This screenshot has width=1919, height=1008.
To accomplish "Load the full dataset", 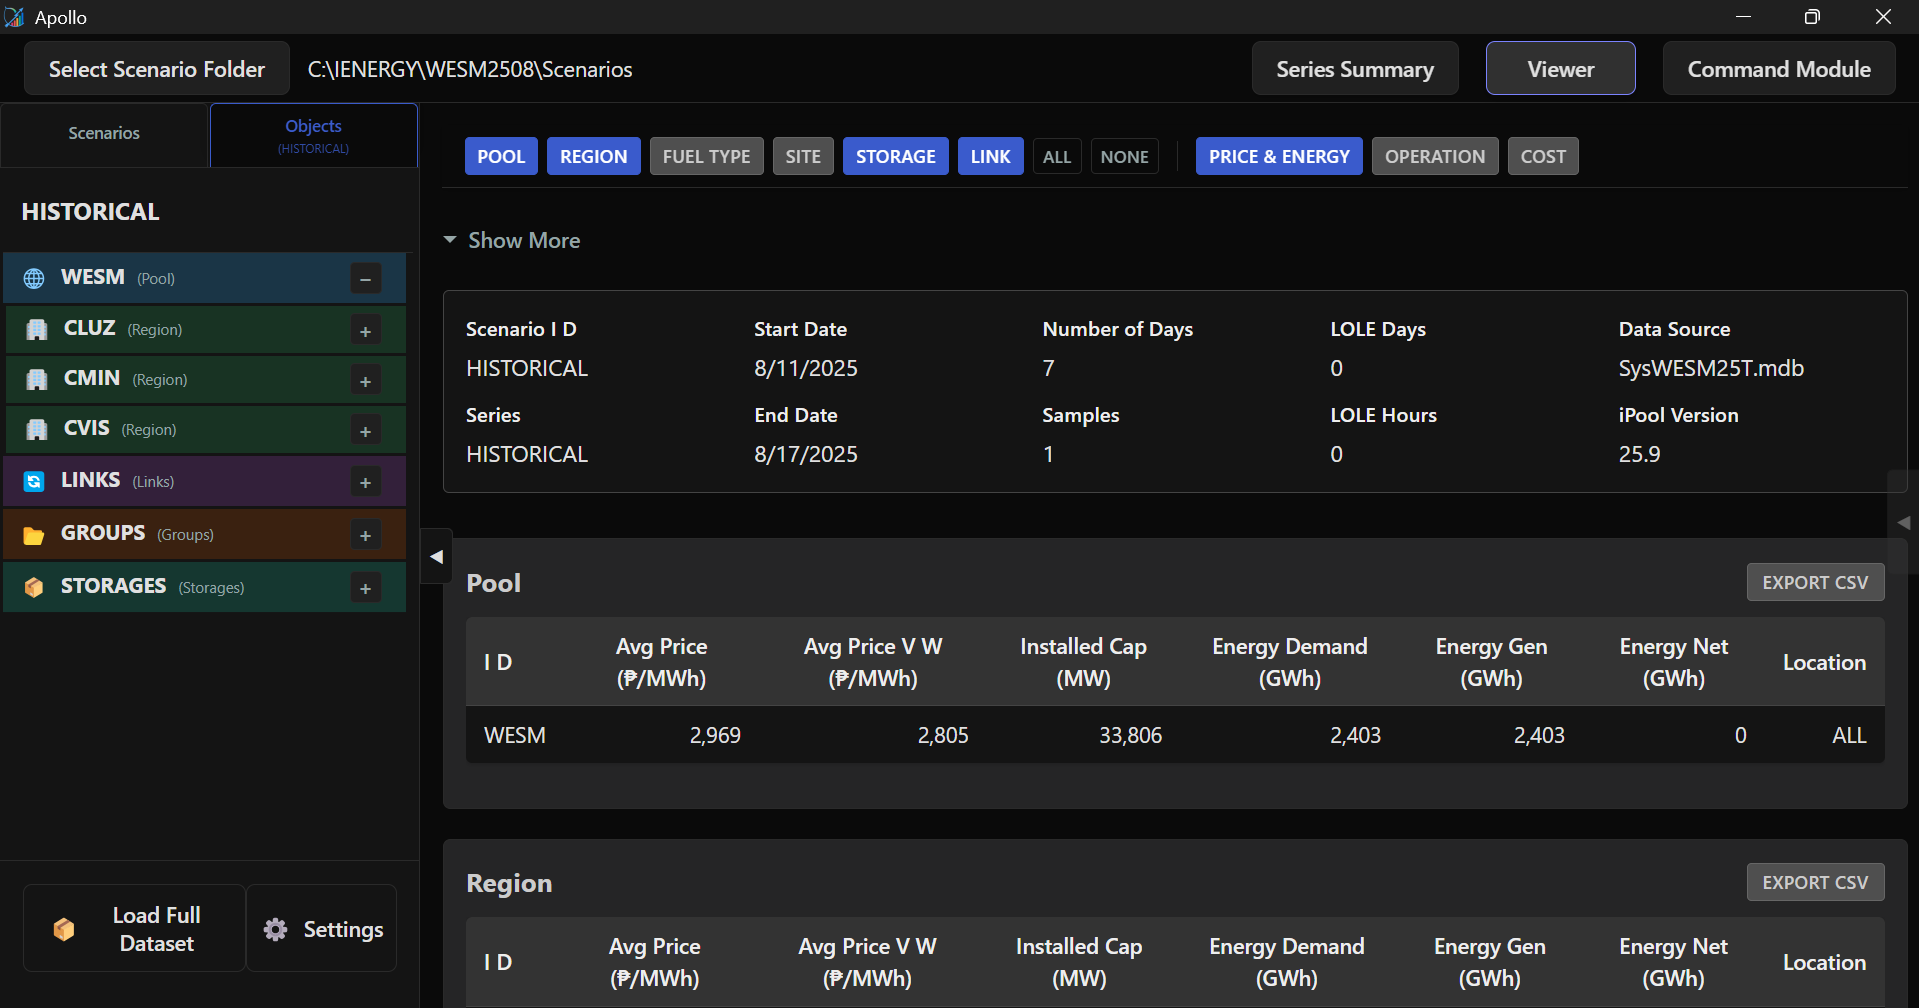I will [134, 928].
